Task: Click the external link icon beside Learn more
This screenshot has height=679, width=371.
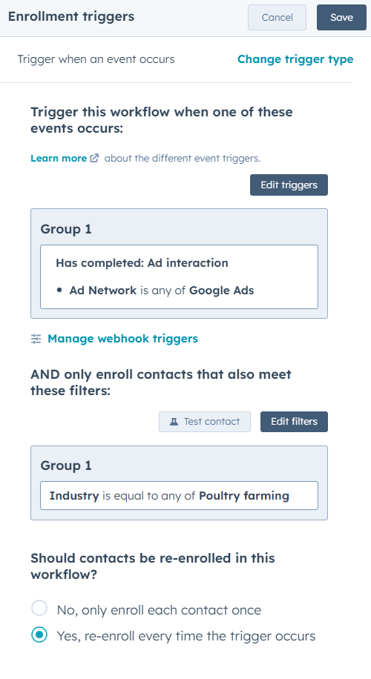Action: 94,158
